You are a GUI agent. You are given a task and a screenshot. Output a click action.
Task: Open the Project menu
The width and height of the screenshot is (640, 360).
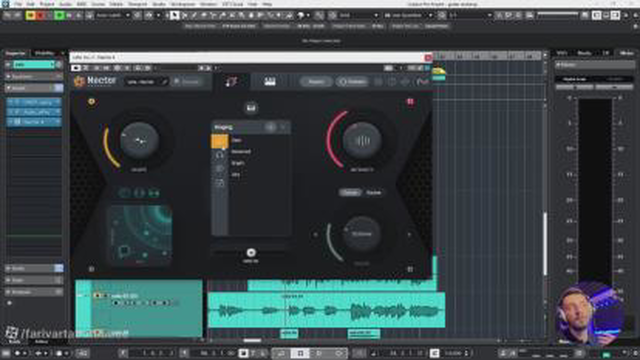[47, 4]
